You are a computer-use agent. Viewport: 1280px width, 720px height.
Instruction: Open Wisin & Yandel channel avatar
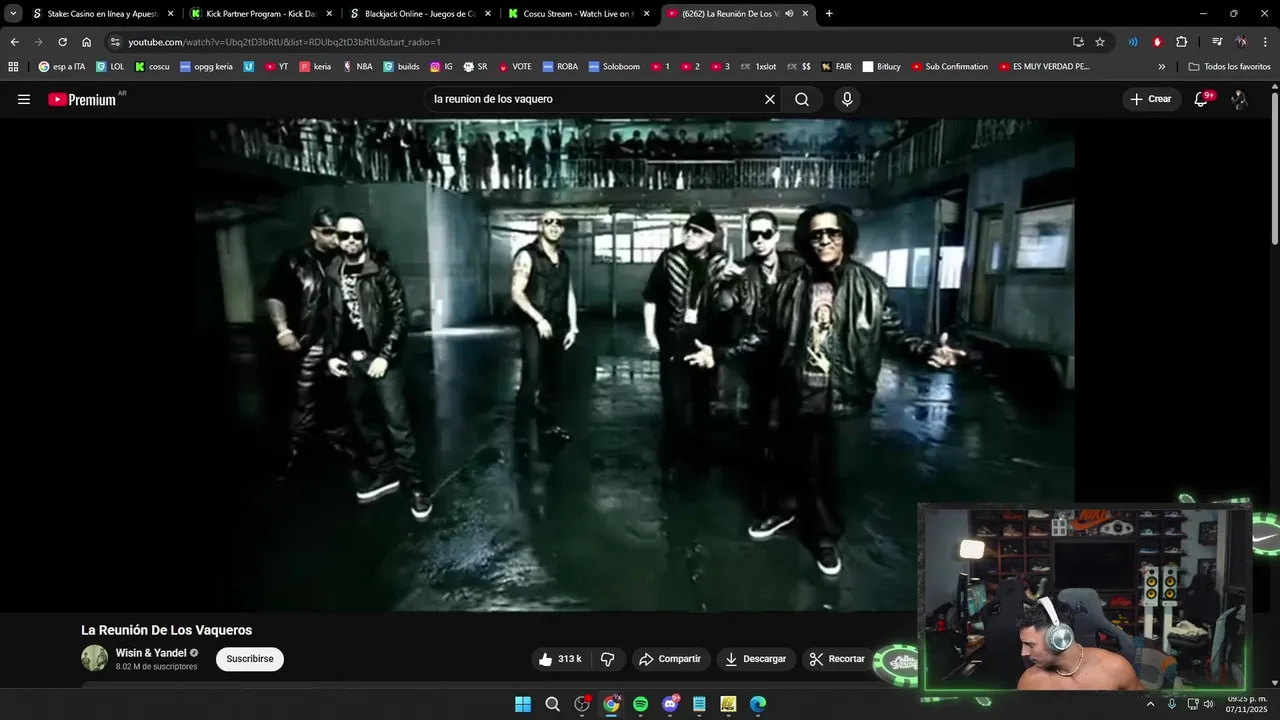point(95,658)
